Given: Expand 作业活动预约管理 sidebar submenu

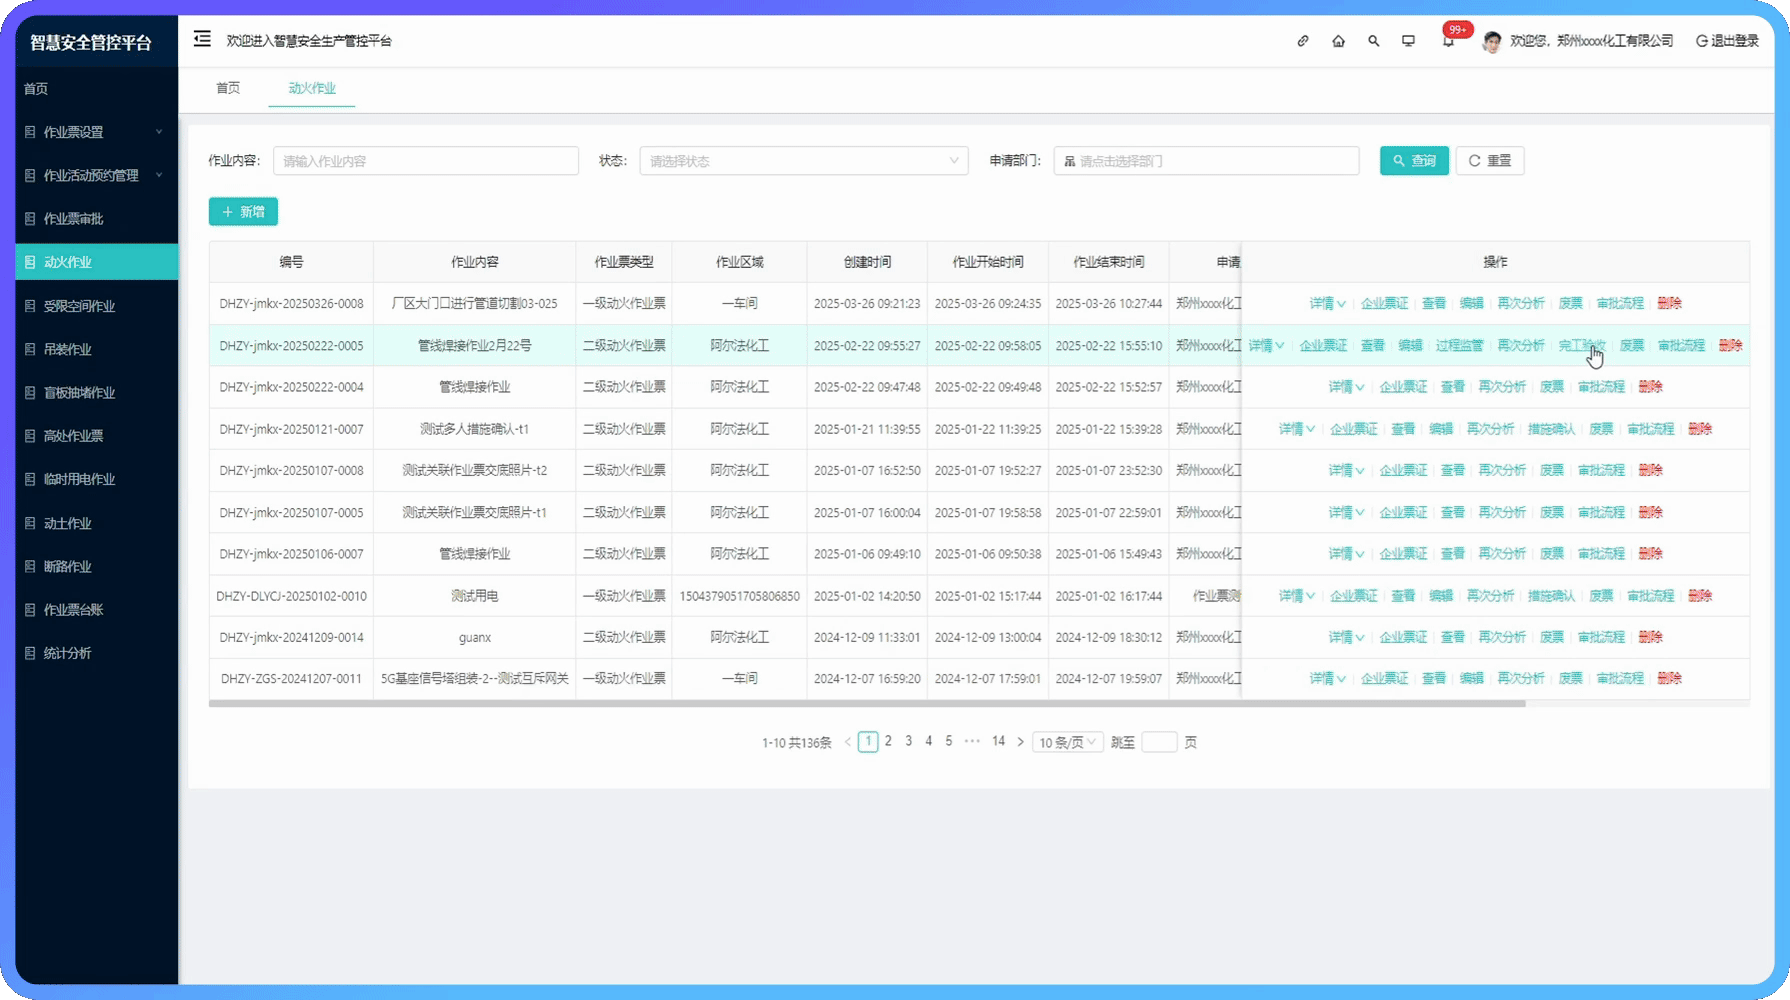Looking at the screenshot, I should click(x=96, y=175).
